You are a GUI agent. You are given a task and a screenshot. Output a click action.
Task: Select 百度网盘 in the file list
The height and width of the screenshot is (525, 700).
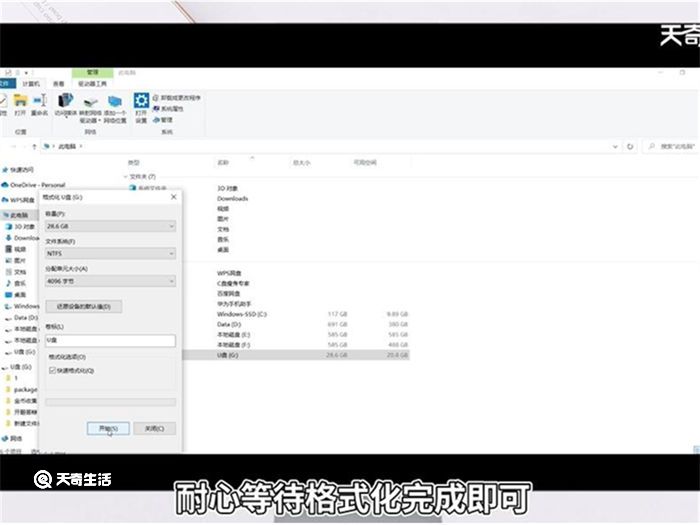click(229, 294)
